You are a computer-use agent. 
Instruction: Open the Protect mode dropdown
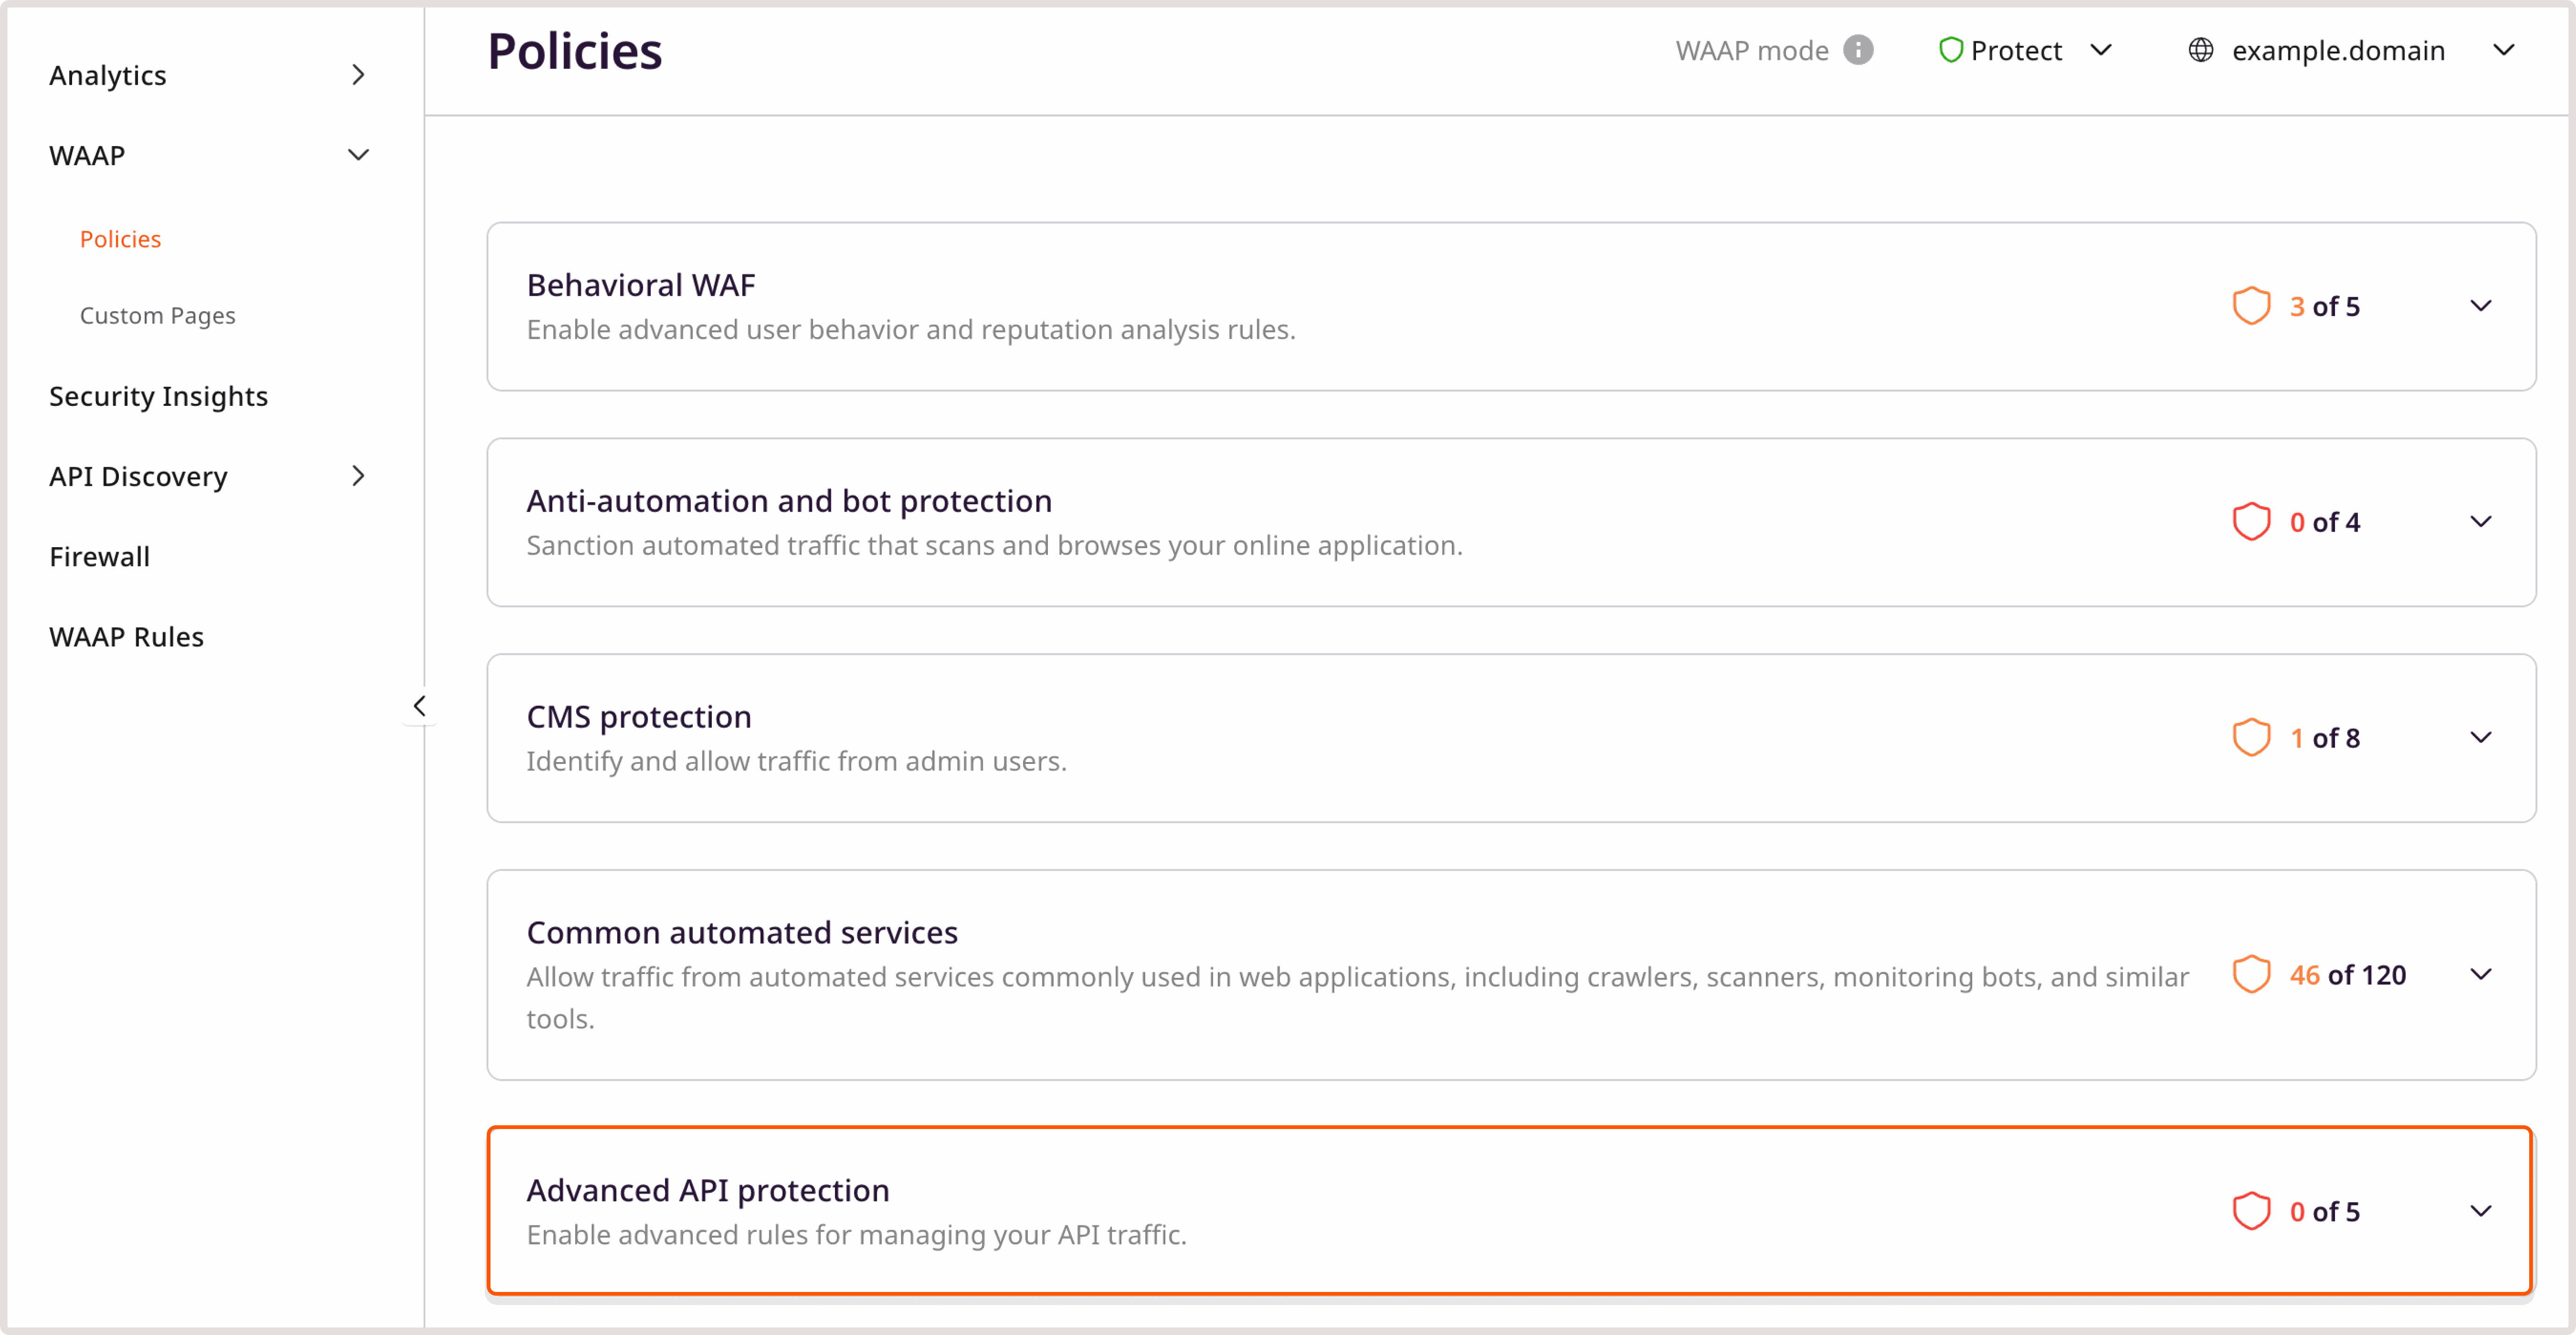[x=2101, y=50]
